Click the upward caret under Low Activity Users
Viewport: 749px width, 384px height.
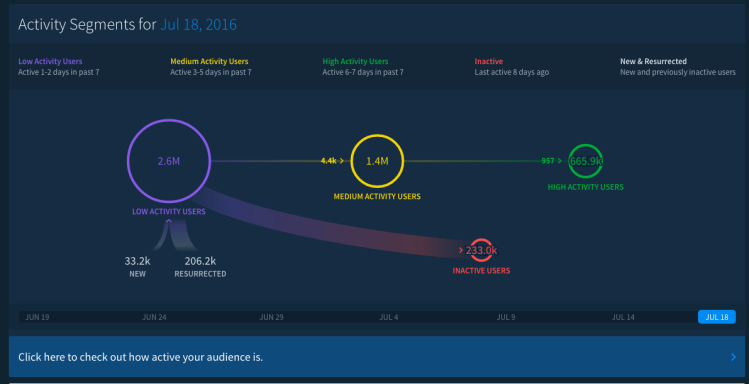click(x=168, y=220)
